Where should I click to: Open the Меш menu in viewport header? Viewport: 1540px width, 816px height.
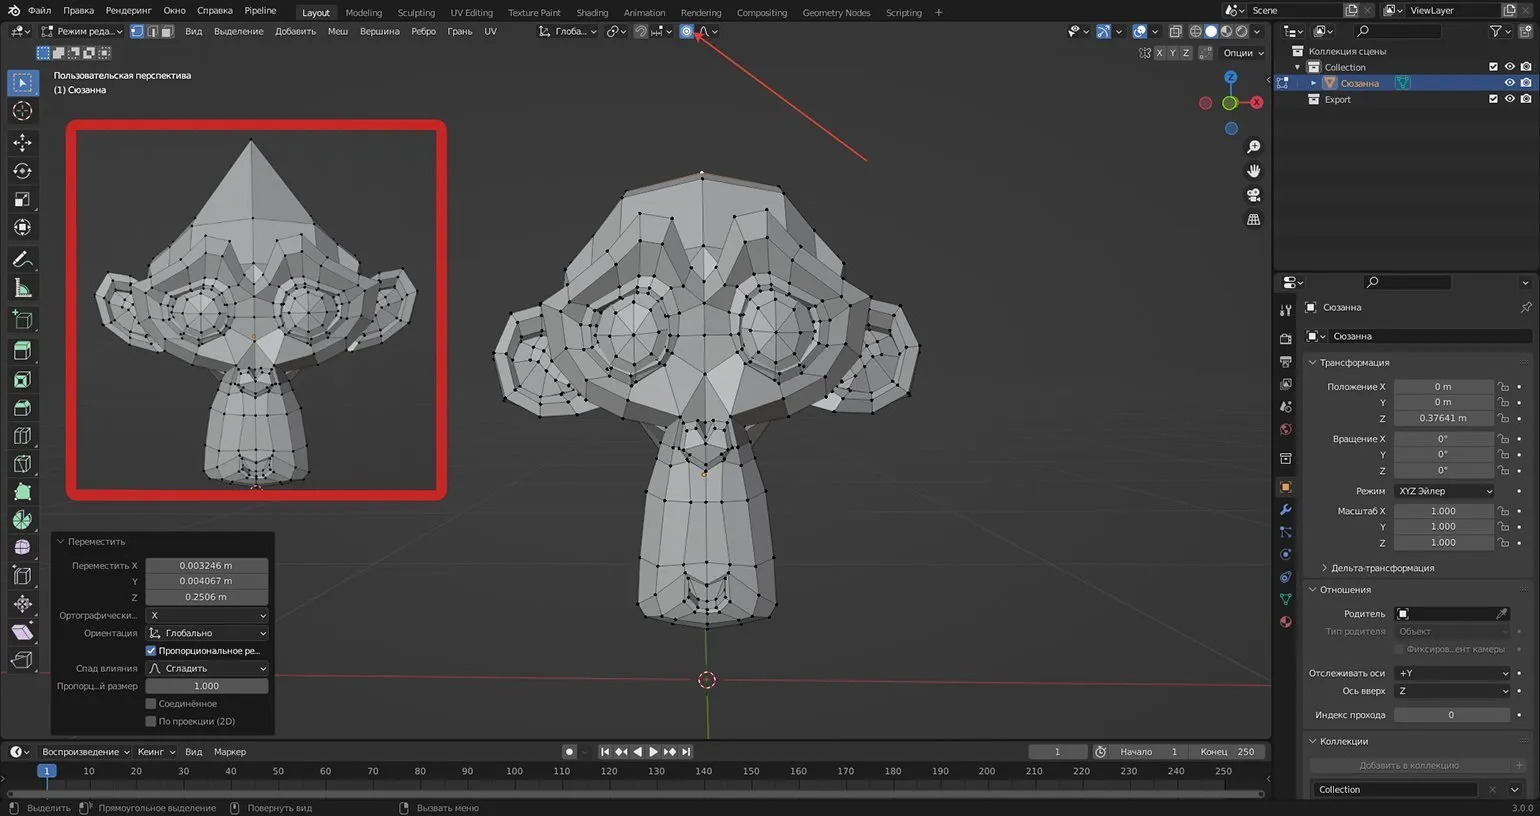pos(338,31)
